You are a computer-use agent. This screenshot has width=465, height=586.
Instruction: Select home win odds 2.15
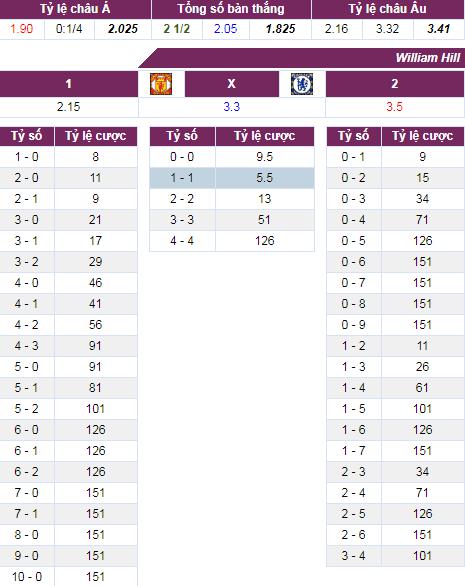pos(68,107)
